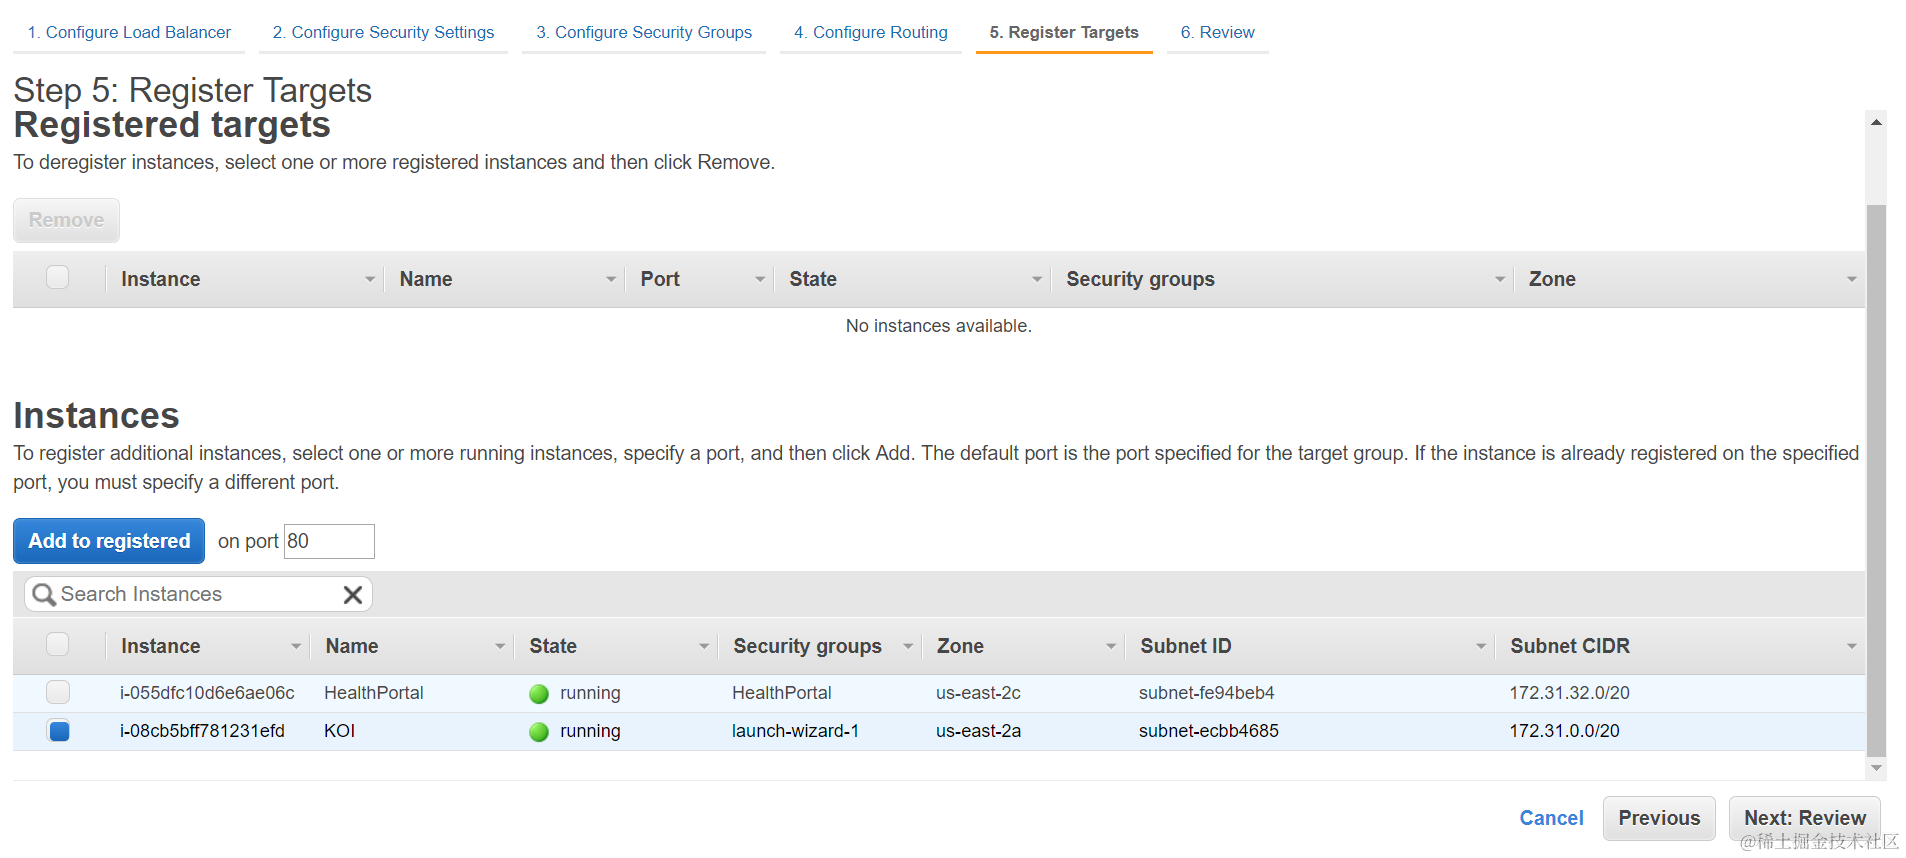Click Next: Review button
The width and height of the screenshot is (1906, 858).
click(x=1805, y=818)
